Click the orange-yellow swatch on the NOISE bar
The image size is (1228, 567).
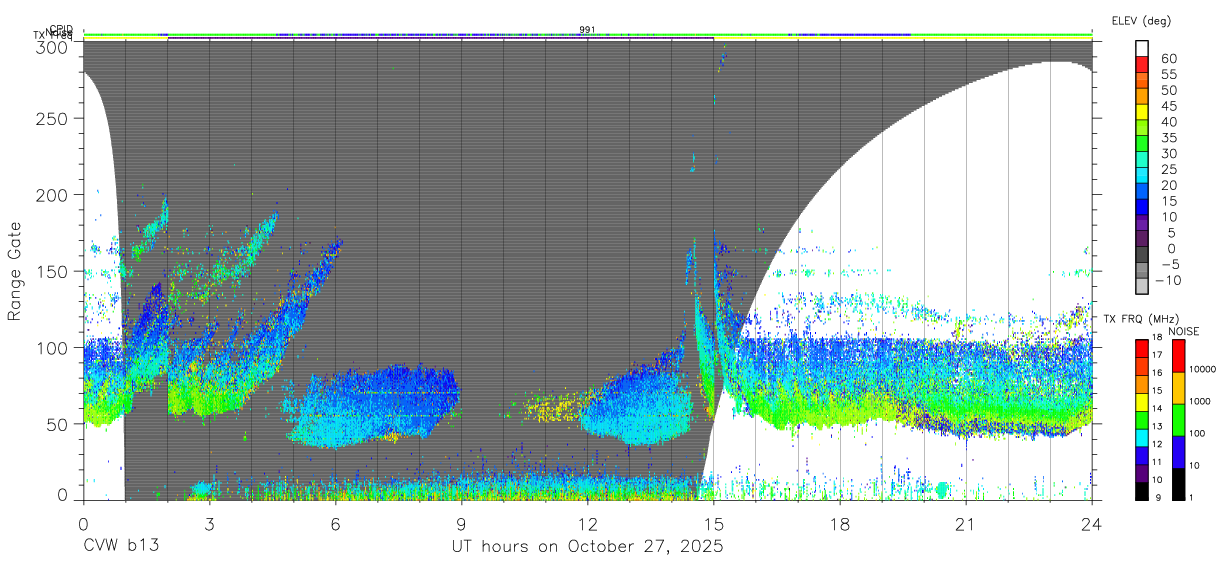pos(1178,387)
